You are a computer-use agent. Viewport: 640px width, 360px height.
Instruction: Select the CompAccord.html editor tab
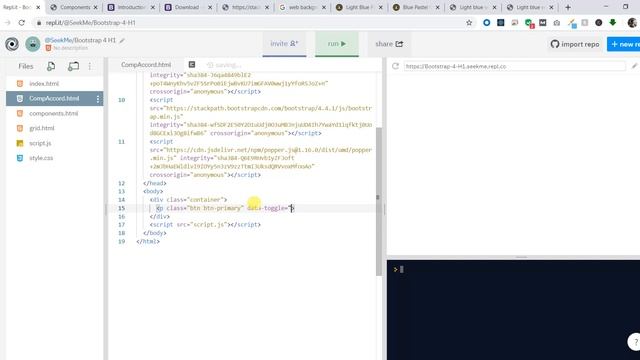[x=146, y=64]
